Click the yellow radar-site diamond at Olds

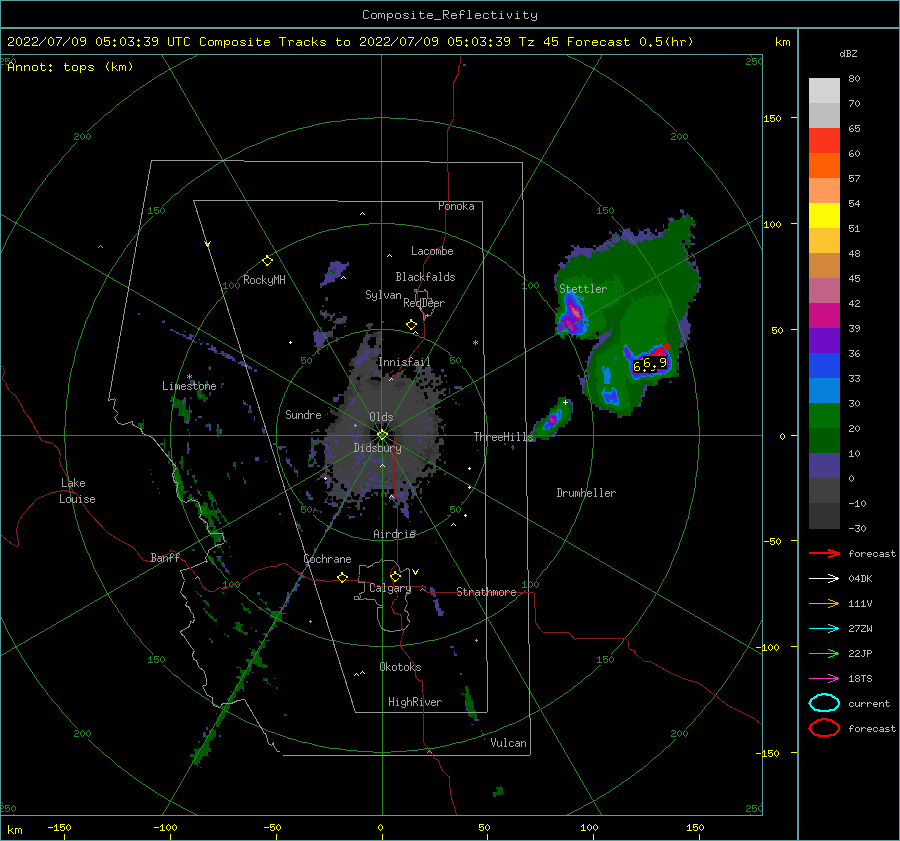point(382,435)
